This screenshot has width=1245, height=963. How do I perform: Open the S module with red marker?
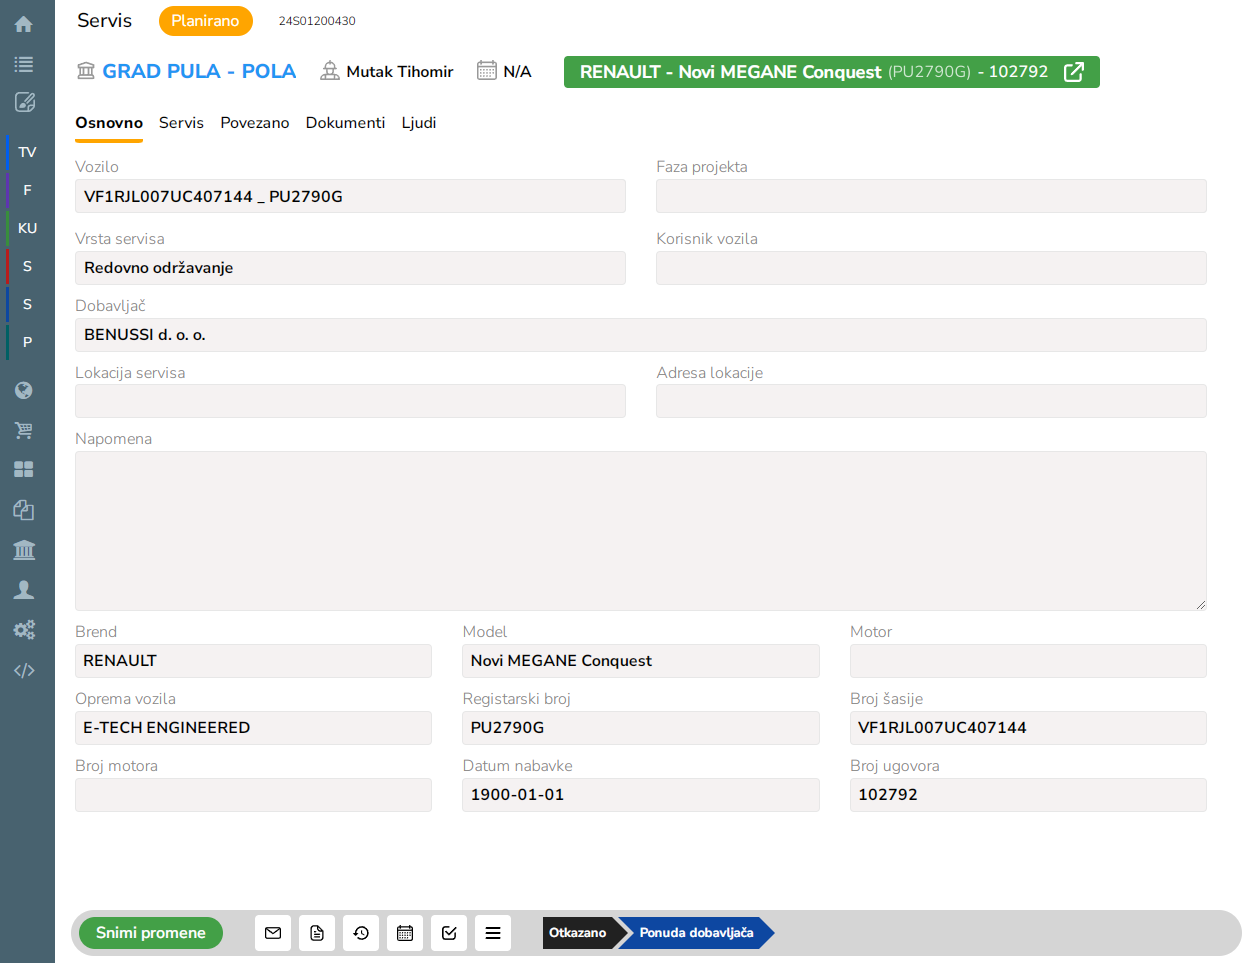tap(27, 266)
